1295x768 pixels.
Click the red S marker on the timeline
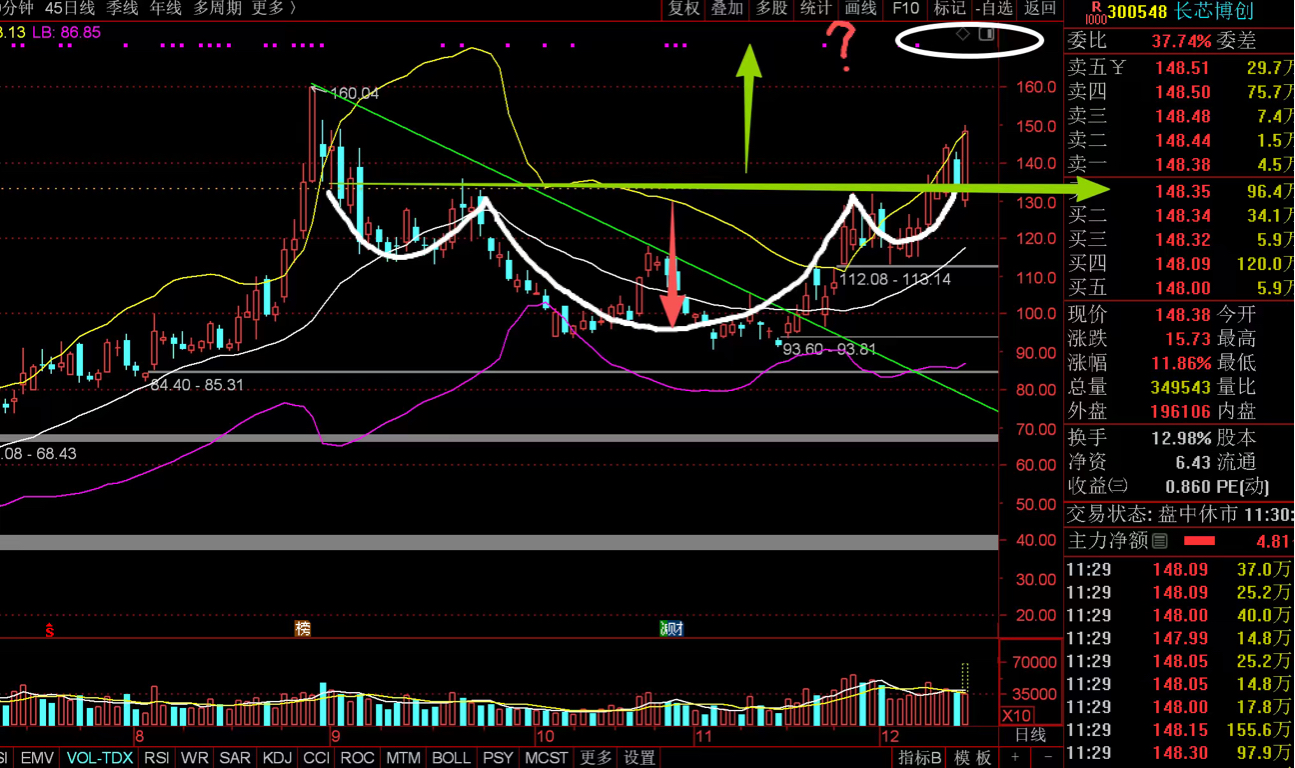49,630
